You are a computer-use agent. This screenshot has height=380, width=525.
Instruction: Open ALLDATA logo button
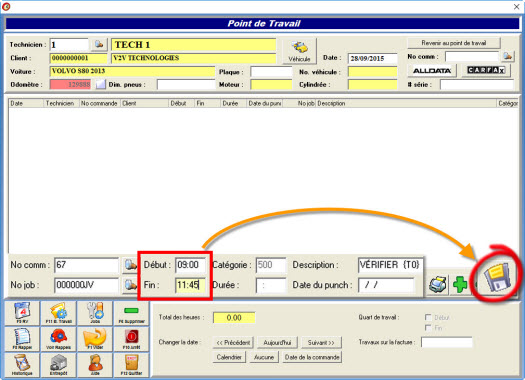coord(432,71)
